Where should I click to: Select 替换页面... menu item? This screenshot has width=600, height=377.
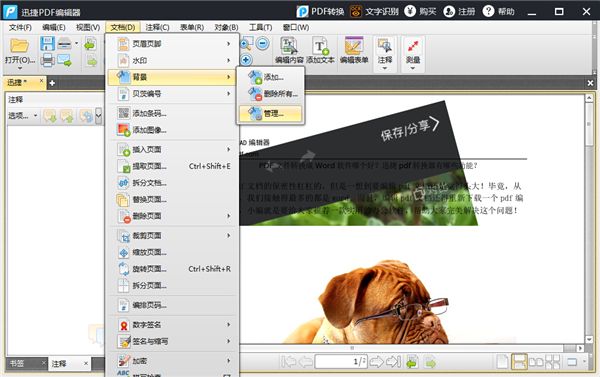click(172, 199)
